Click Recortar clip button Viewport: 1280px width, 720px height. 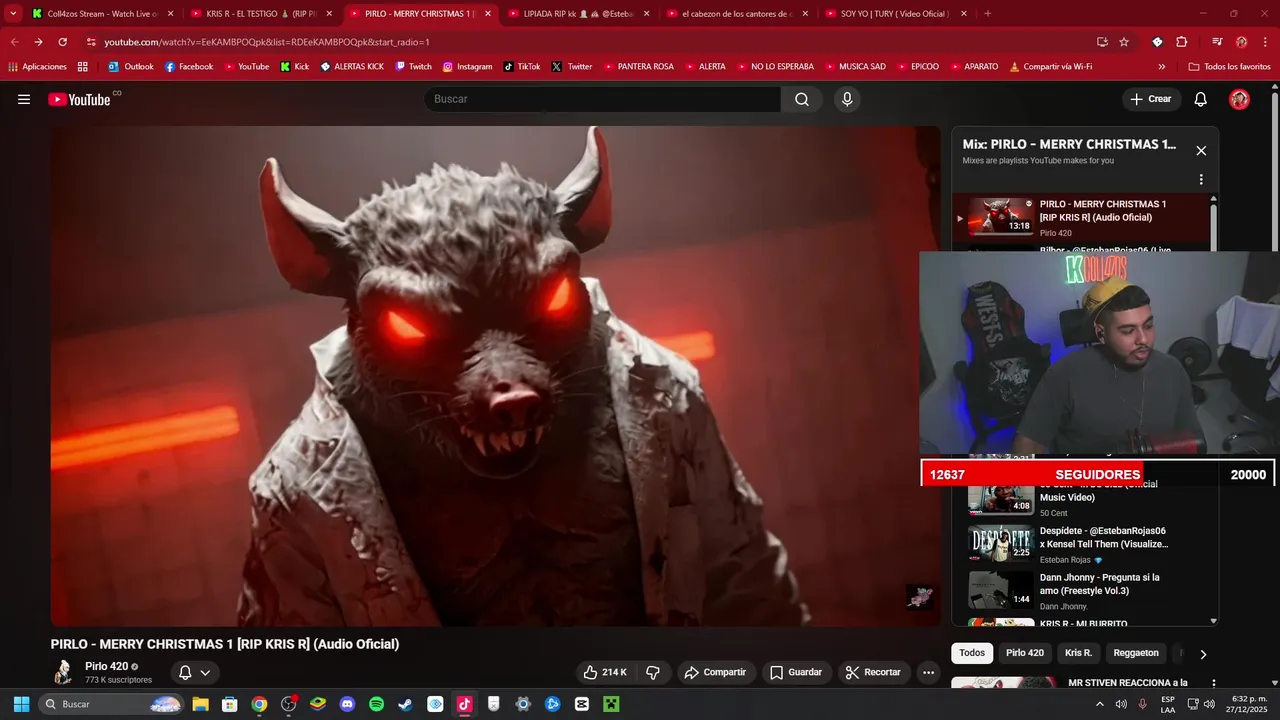click(x=874, y=672)
